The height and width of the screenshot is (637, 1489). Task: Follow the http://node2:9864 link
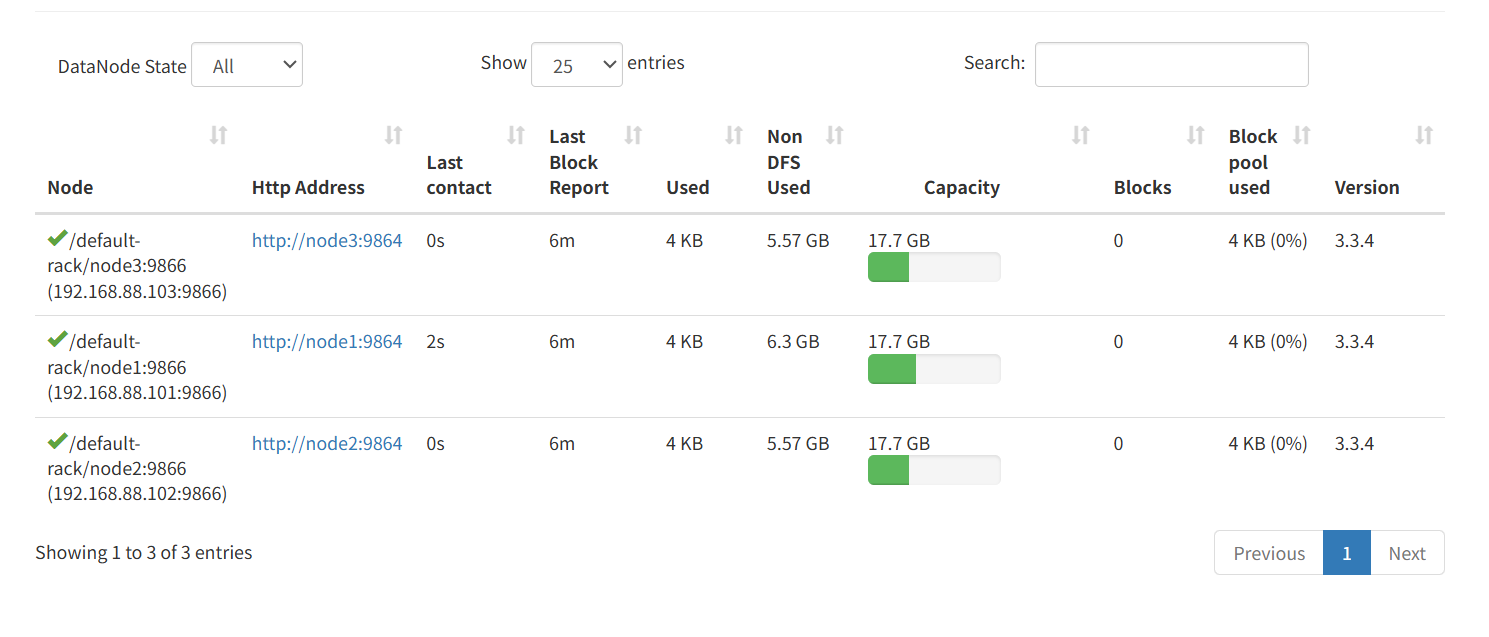coord(327,444)
